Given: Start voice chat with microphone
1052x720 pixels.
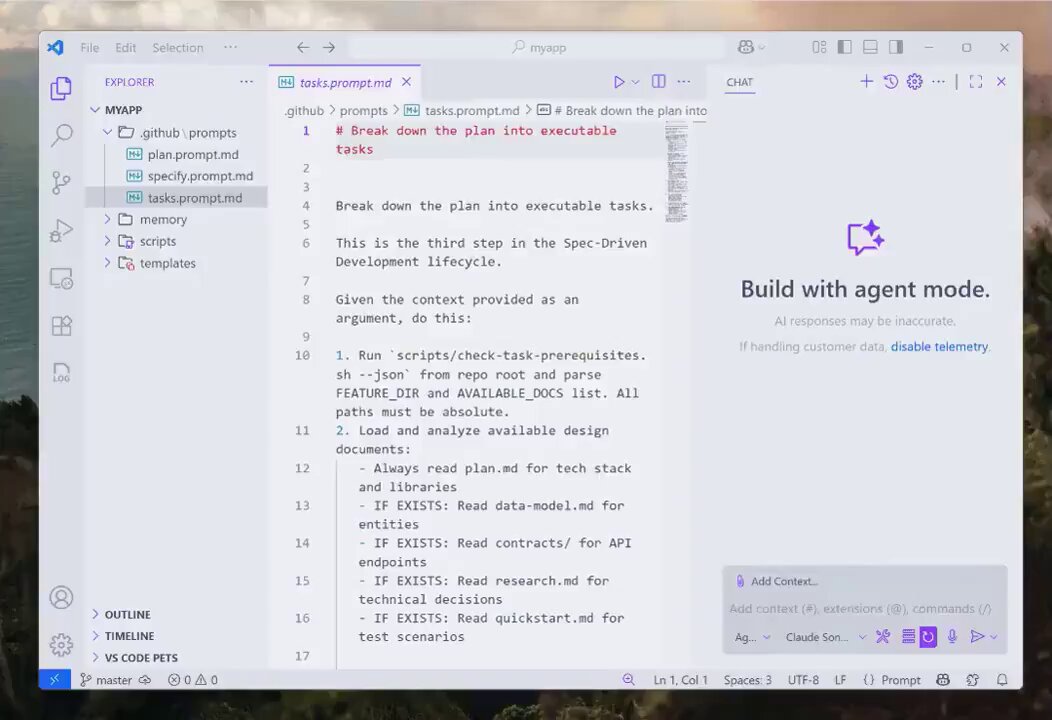Looking at the screenshot, I should pyautogui.click(x=952, y=637).
